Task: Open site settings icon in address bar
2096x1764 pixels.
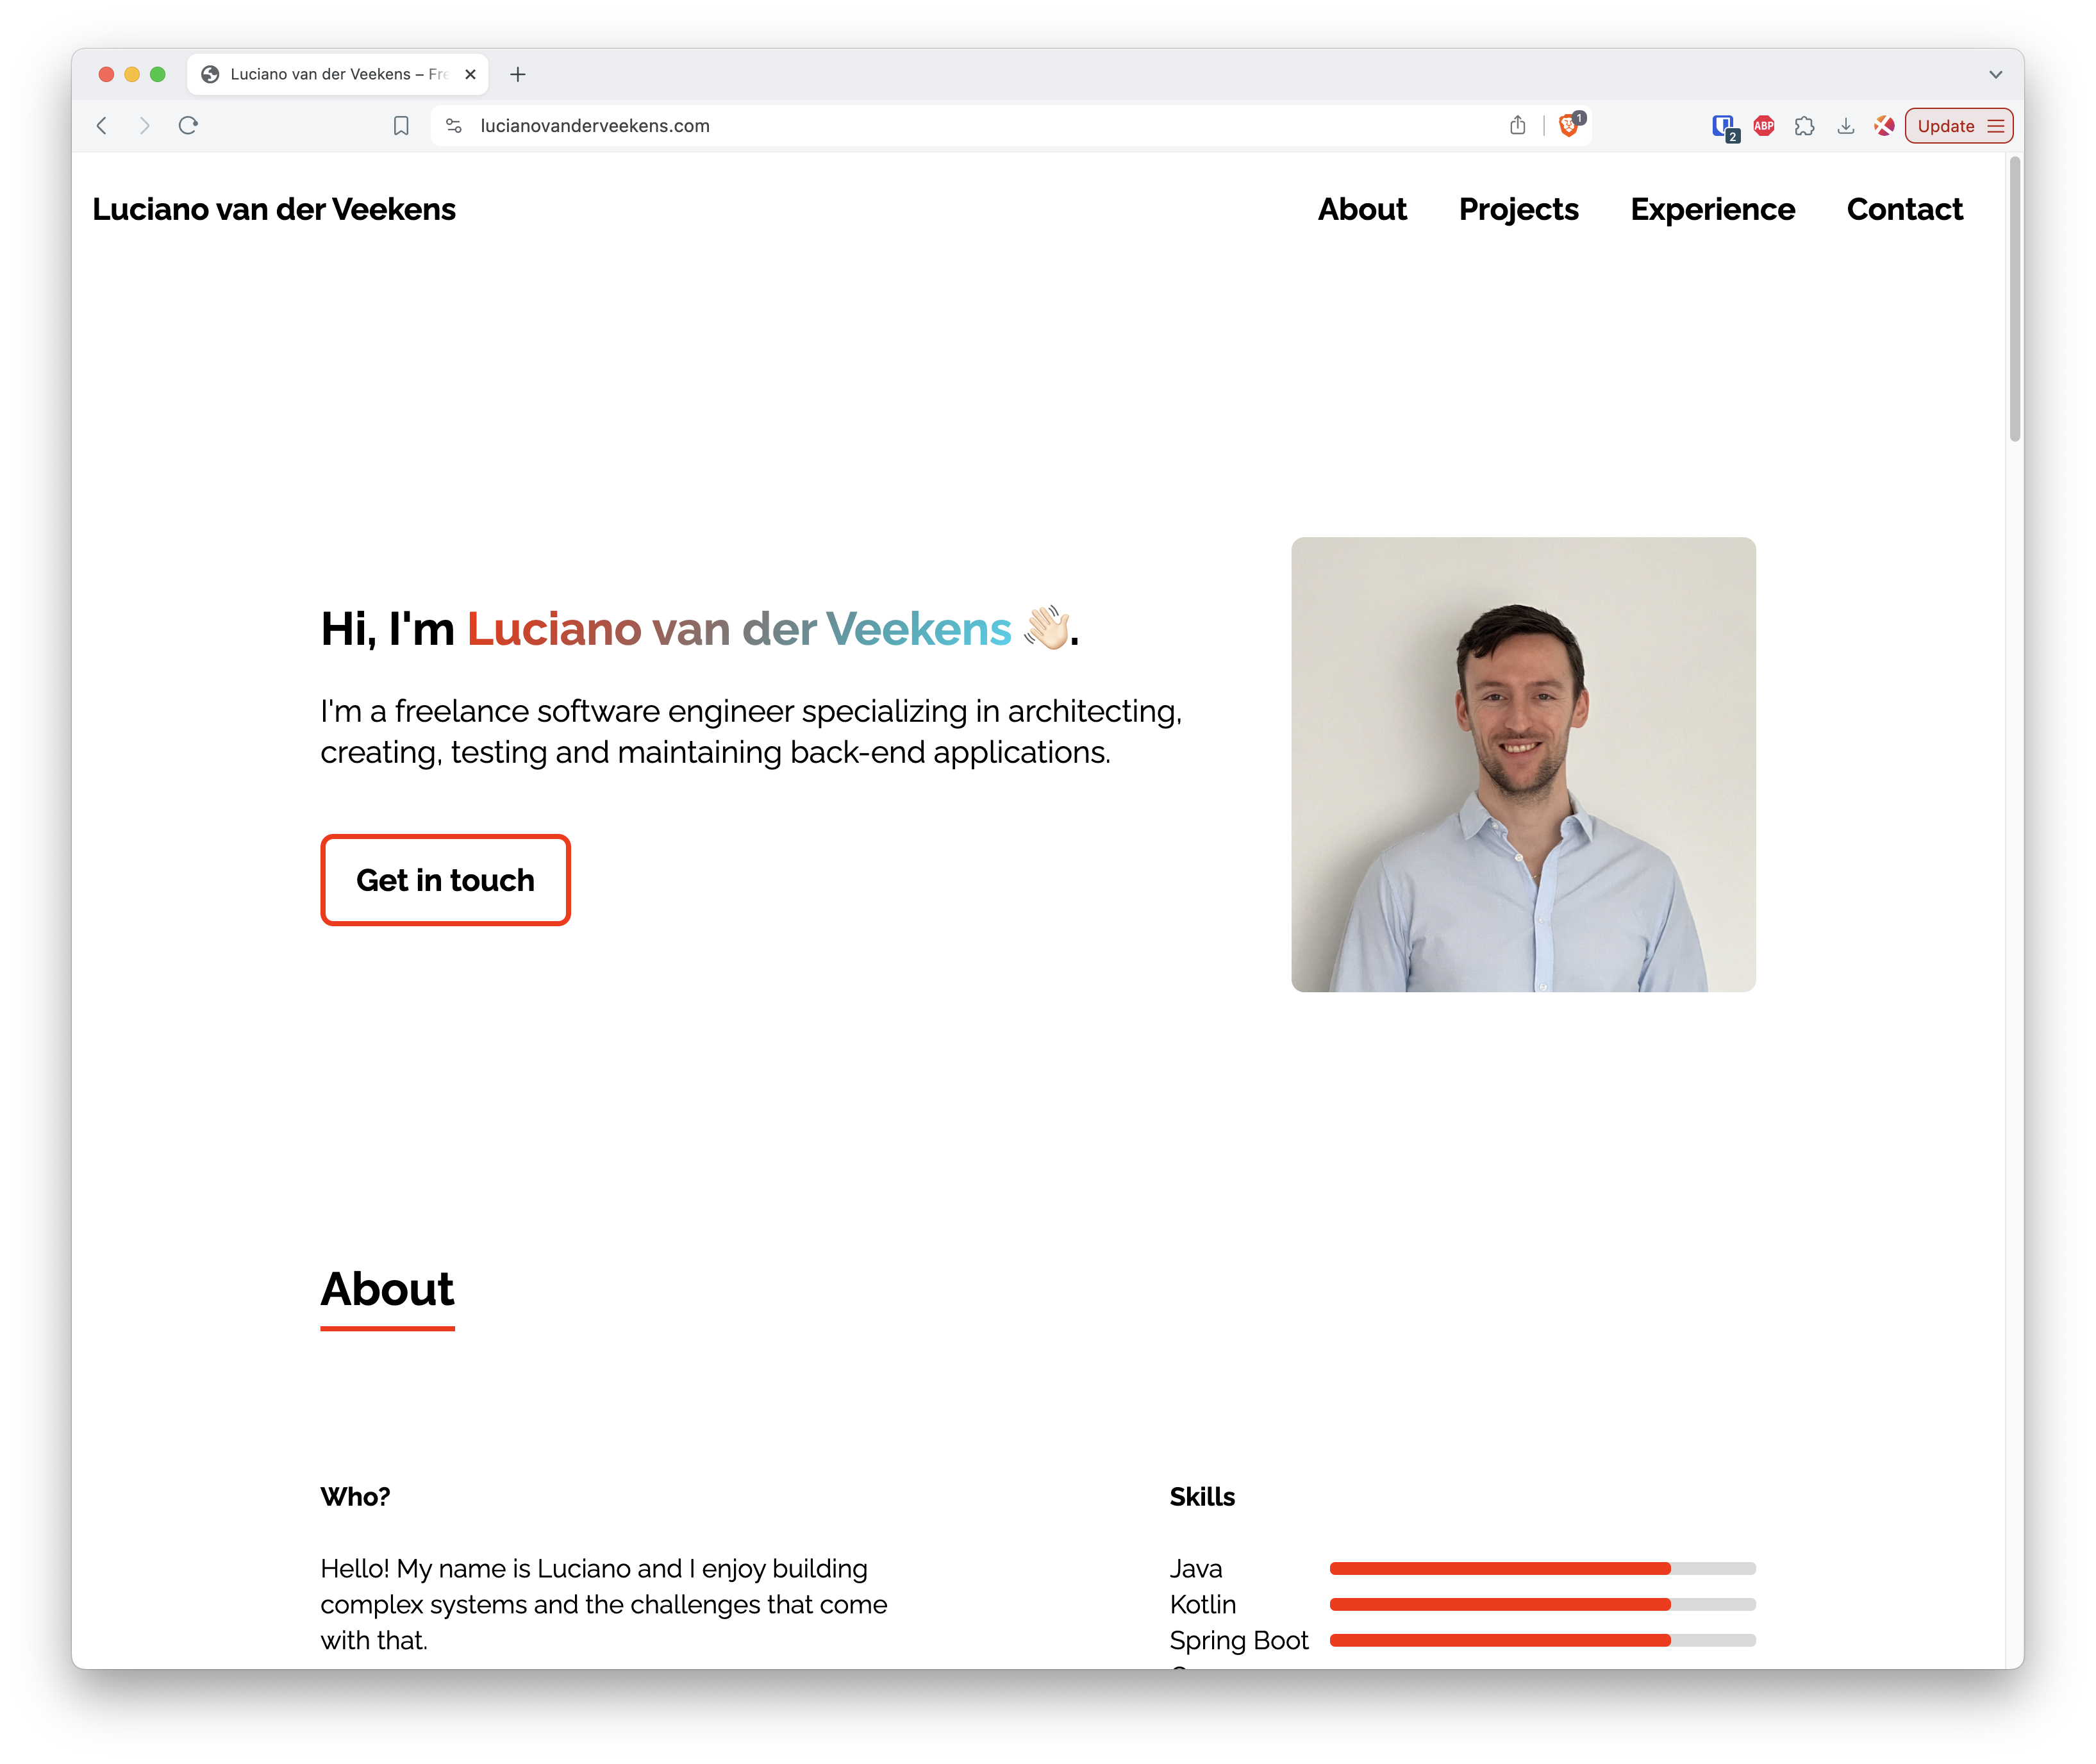Action: pos(454,126)
